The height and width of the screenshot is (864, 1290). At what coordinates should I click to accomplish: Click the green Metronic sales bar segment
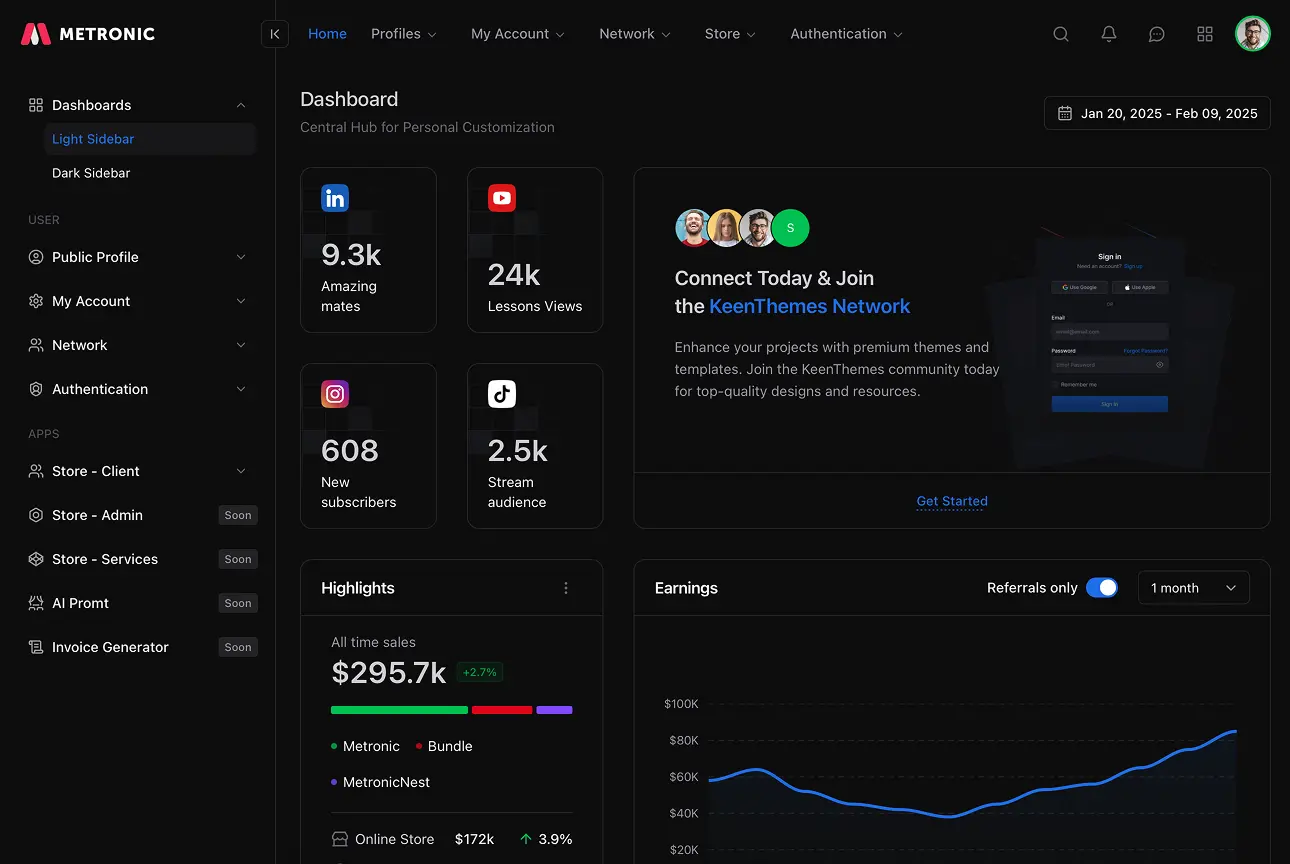[x=399, y=710]
